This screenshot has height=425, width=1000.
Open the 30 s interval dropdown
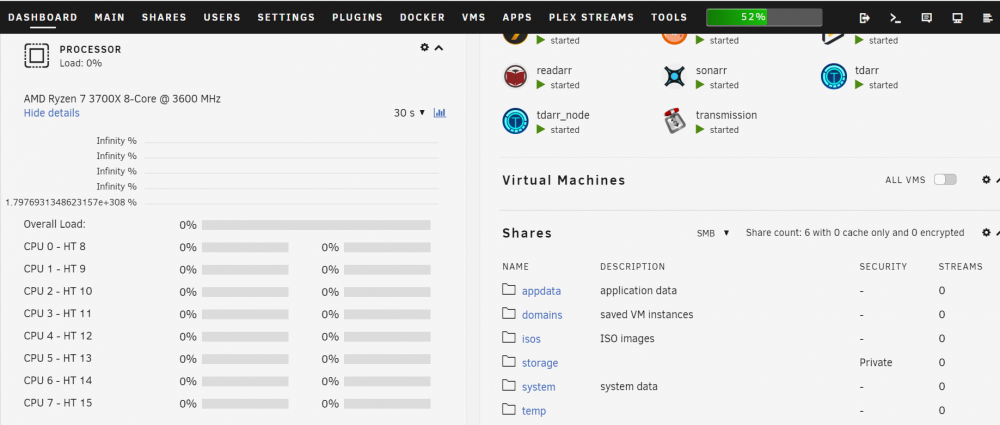[409, 113]
